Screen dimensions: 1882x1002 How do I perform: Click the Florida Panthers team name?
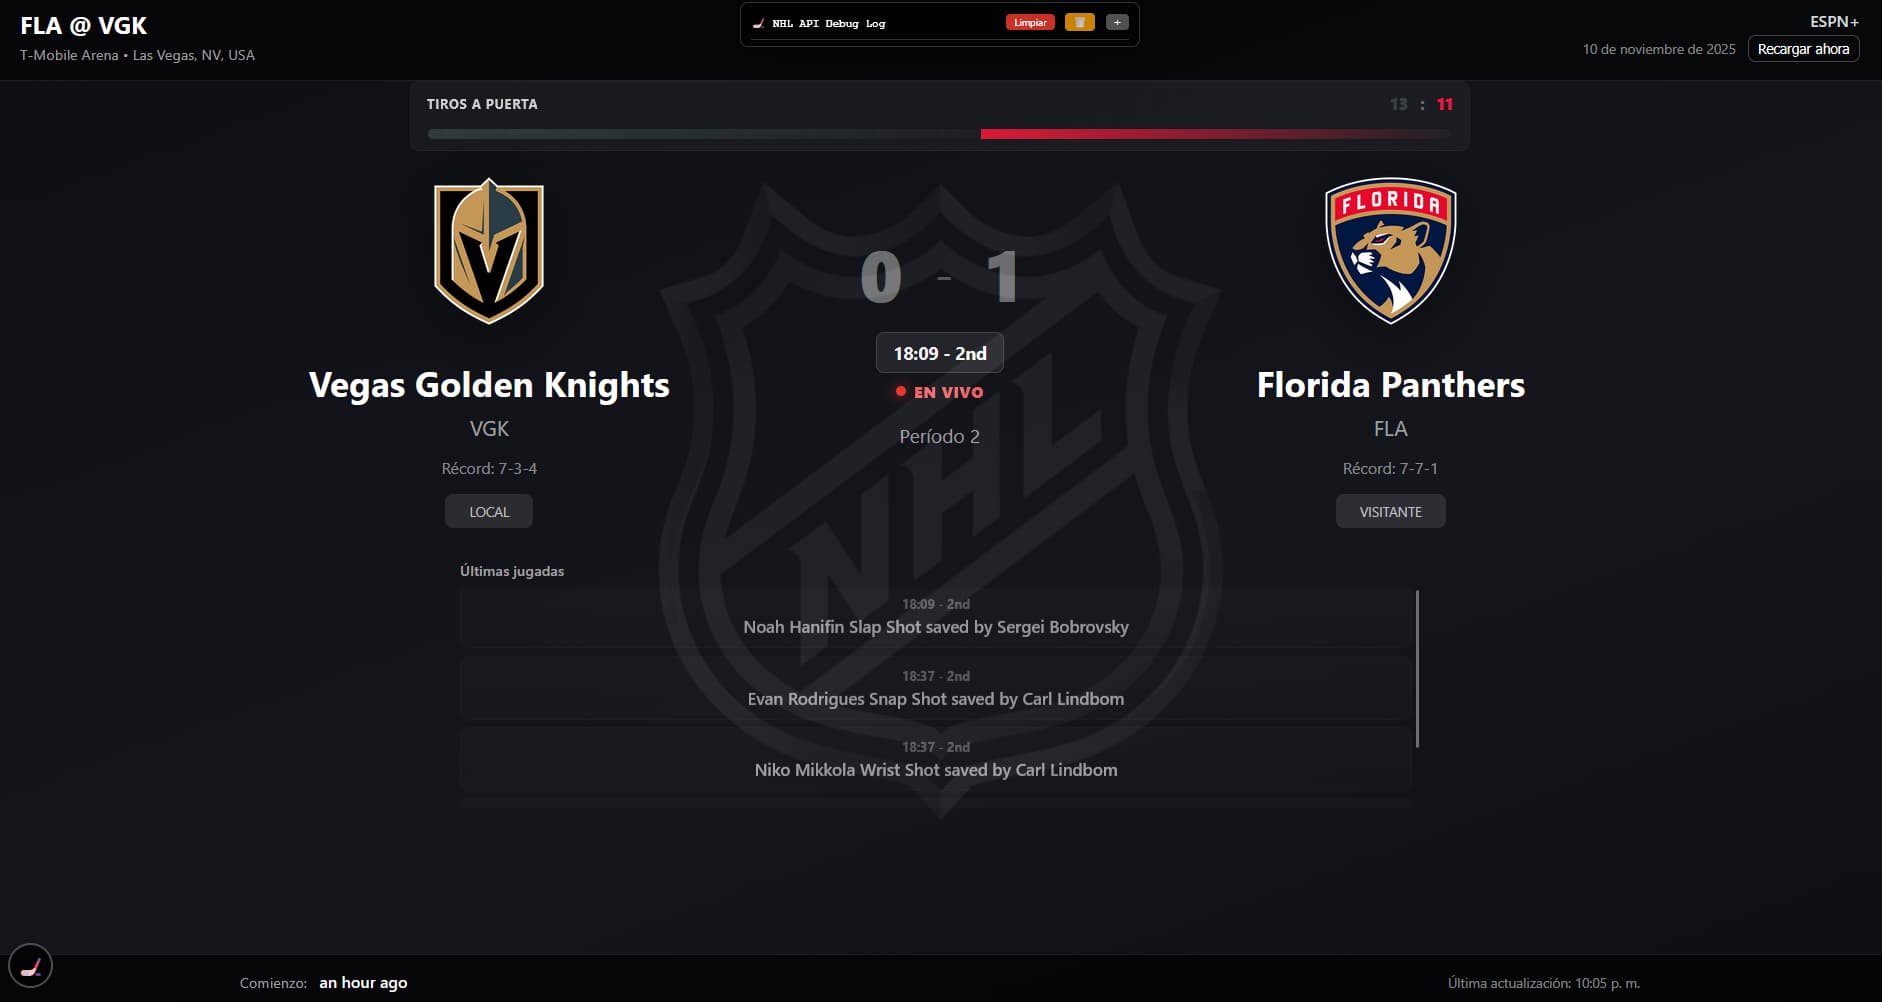click(1390, 385)
